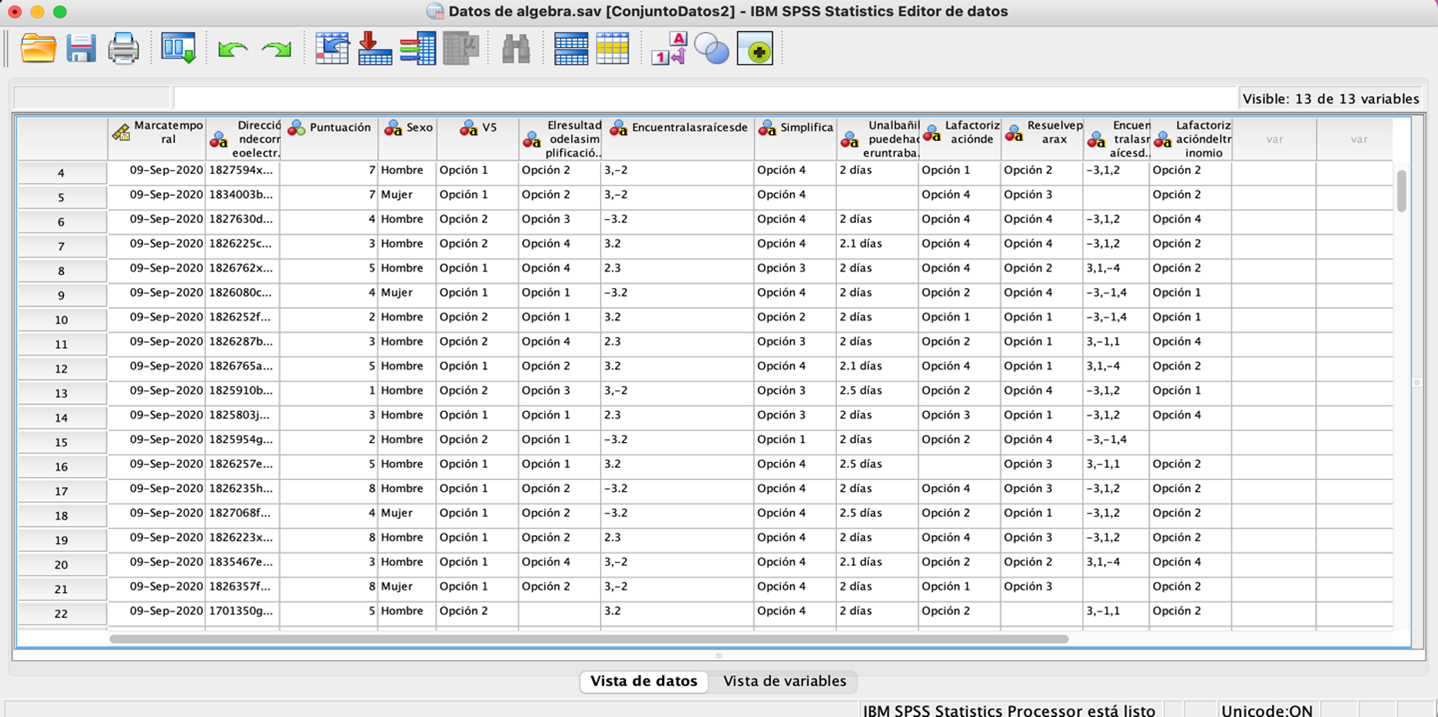Click the horizontal scrollbar below the data grid
The image size is (1438, 717).
click(x=588, y=638)
